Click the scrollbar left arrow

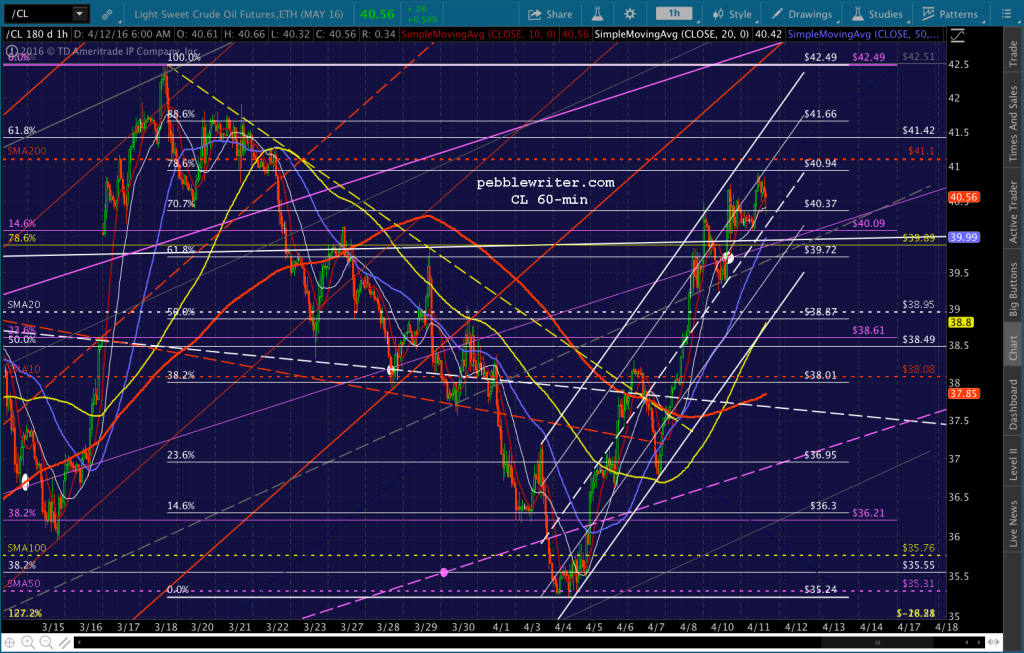79,643
